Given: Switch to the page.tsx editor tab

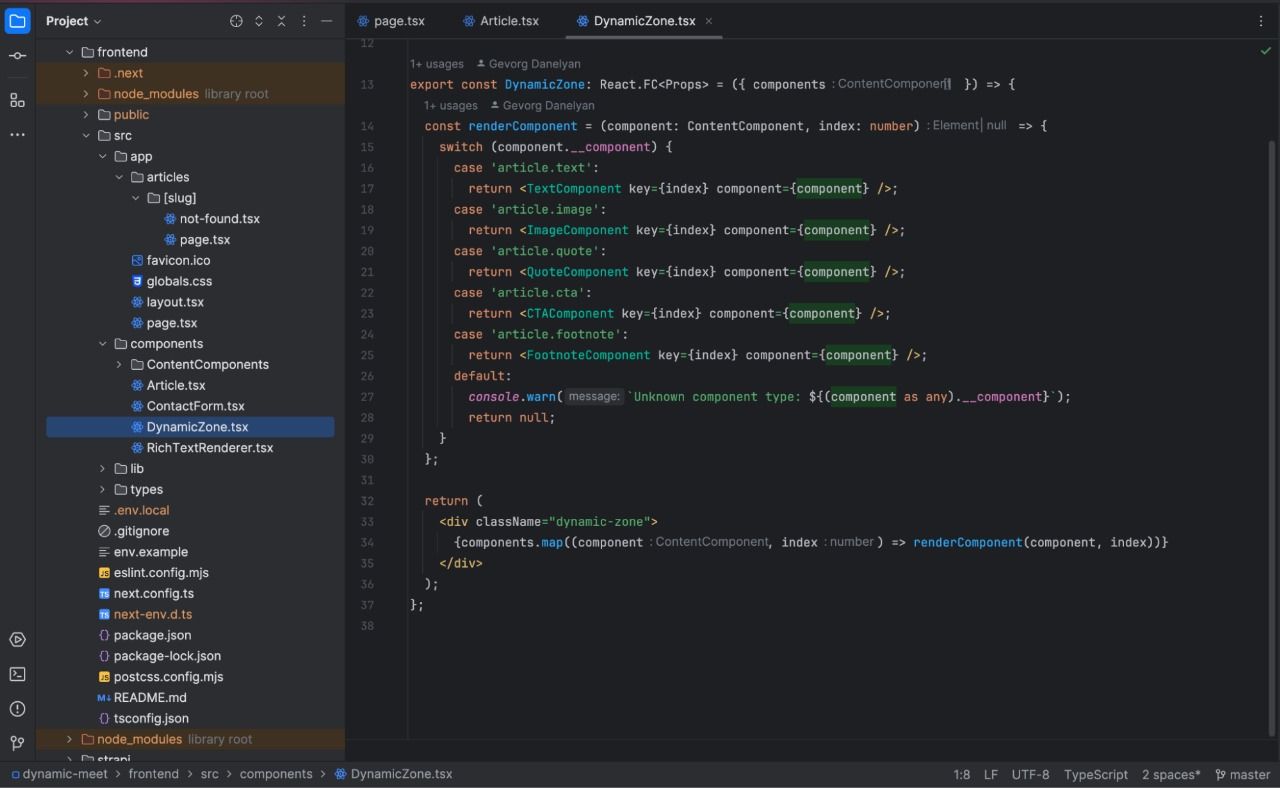Looking at the screenshot, I should pos(390,21).
